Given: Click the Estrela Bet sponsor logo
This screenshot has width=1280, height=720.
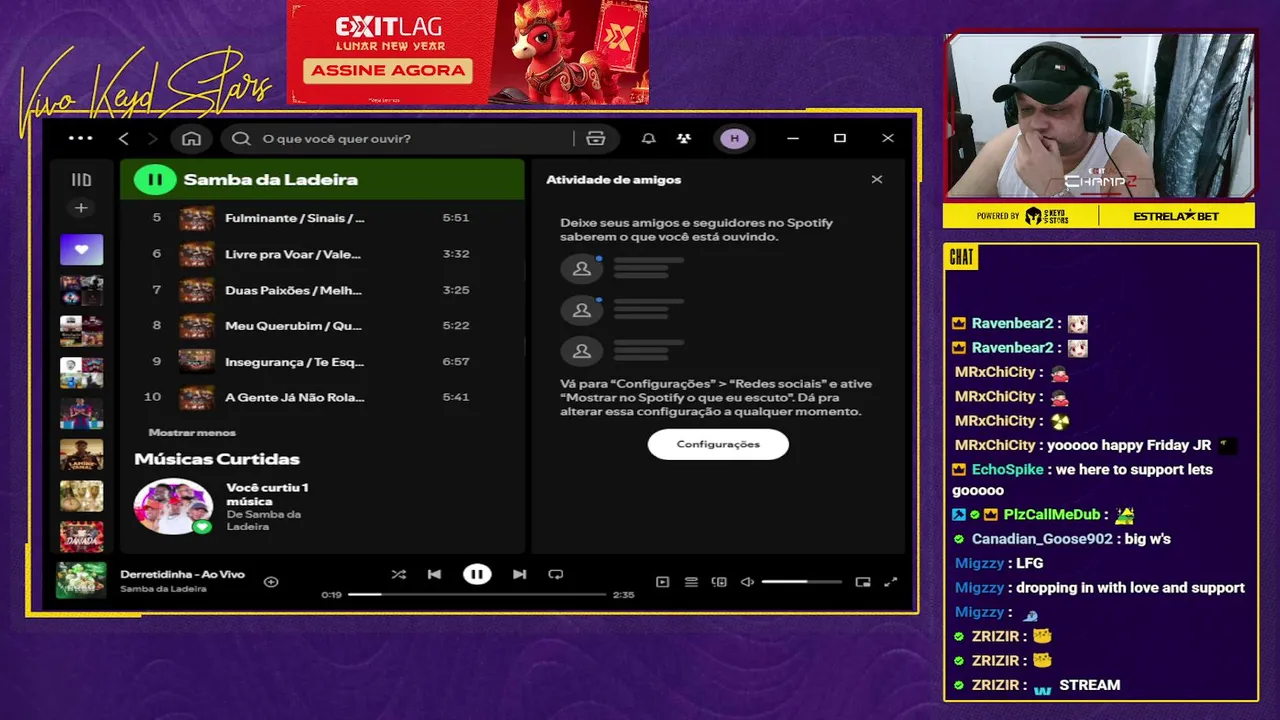Looking at the screenshot, I should [1176, 216].
